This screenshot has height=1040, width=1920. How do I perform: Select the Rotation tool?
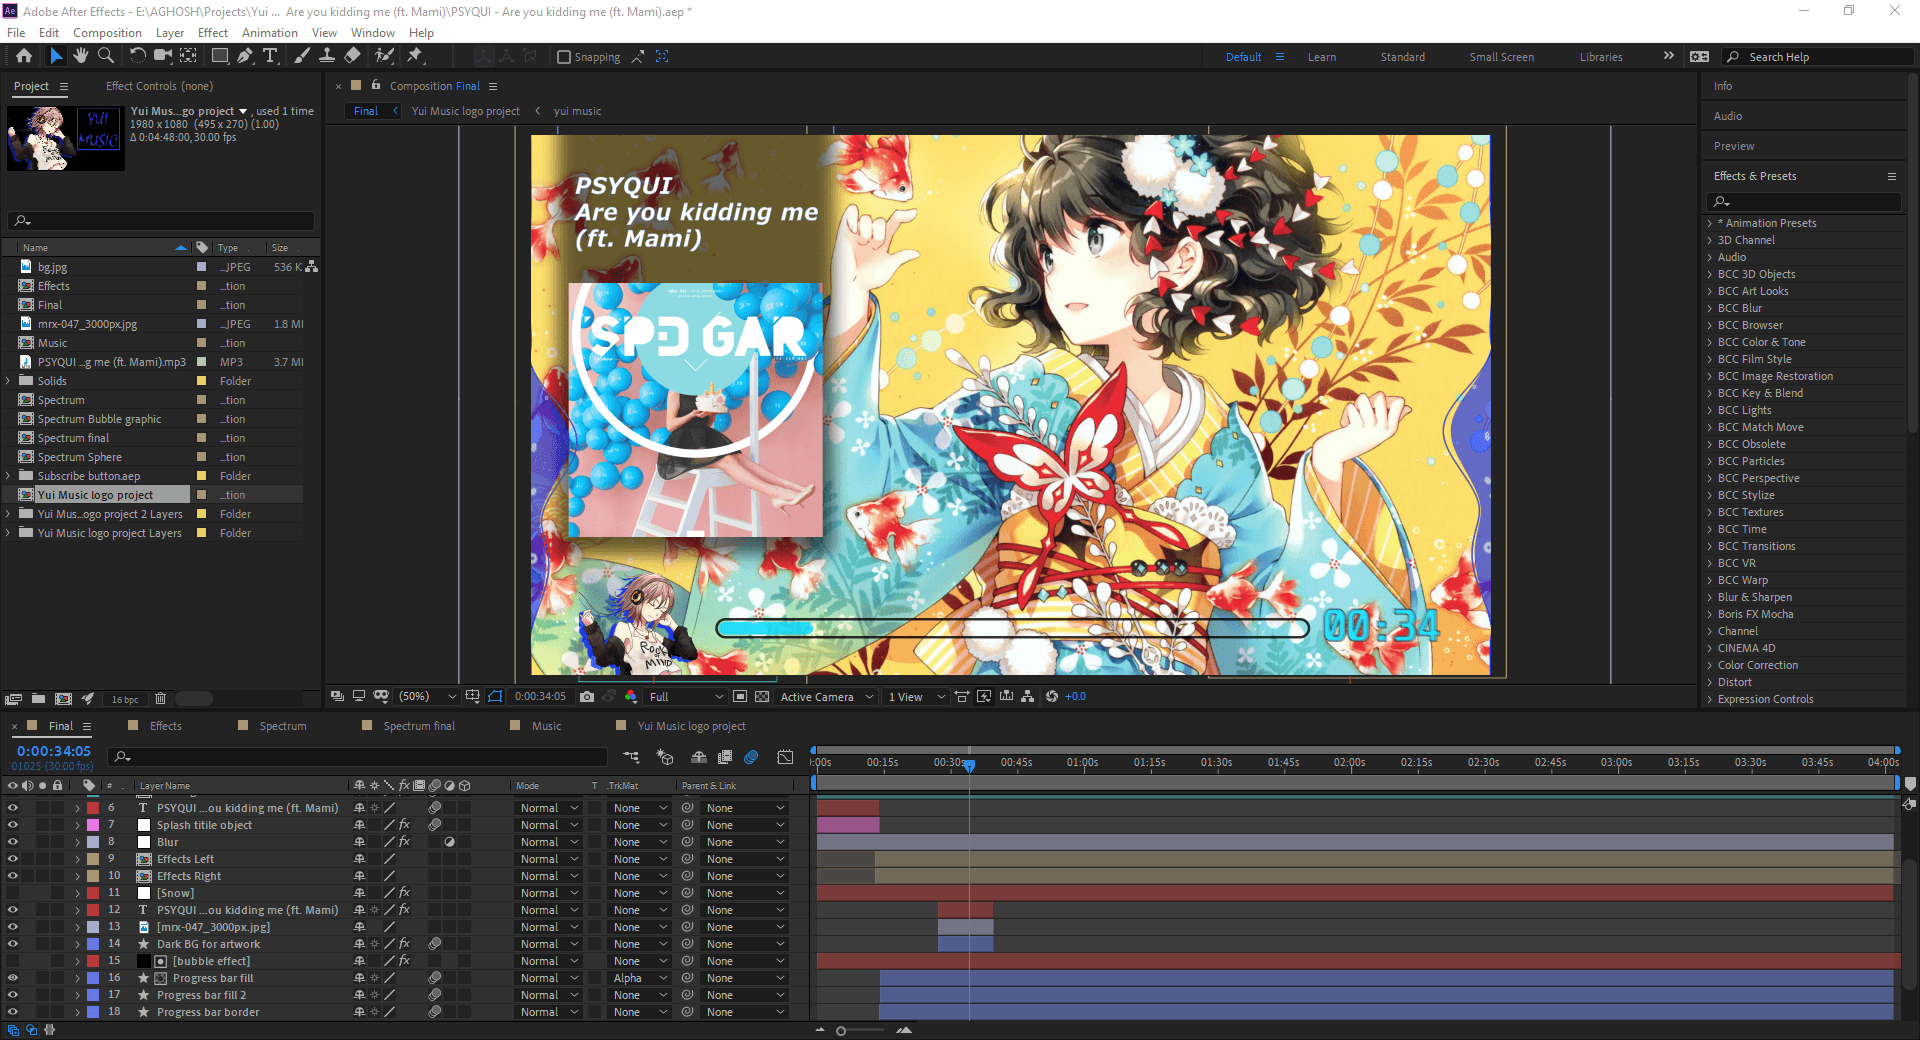138,56
